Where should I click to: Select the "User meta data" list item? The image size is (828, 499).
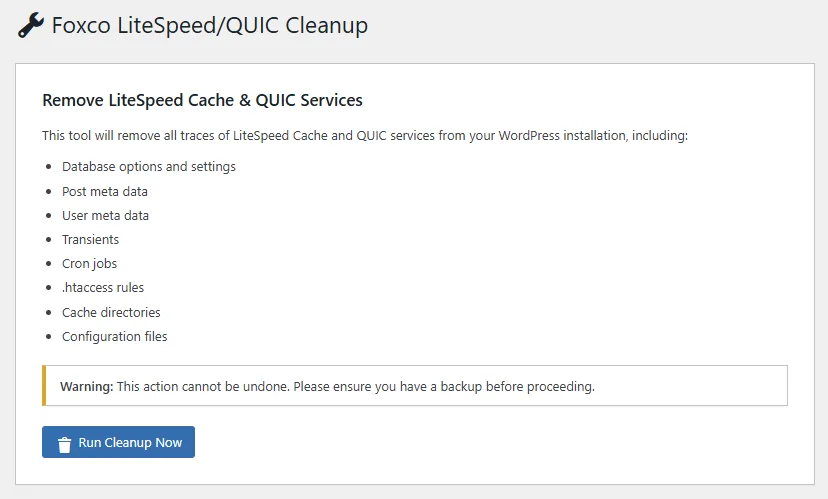click(x=105, y=215)
